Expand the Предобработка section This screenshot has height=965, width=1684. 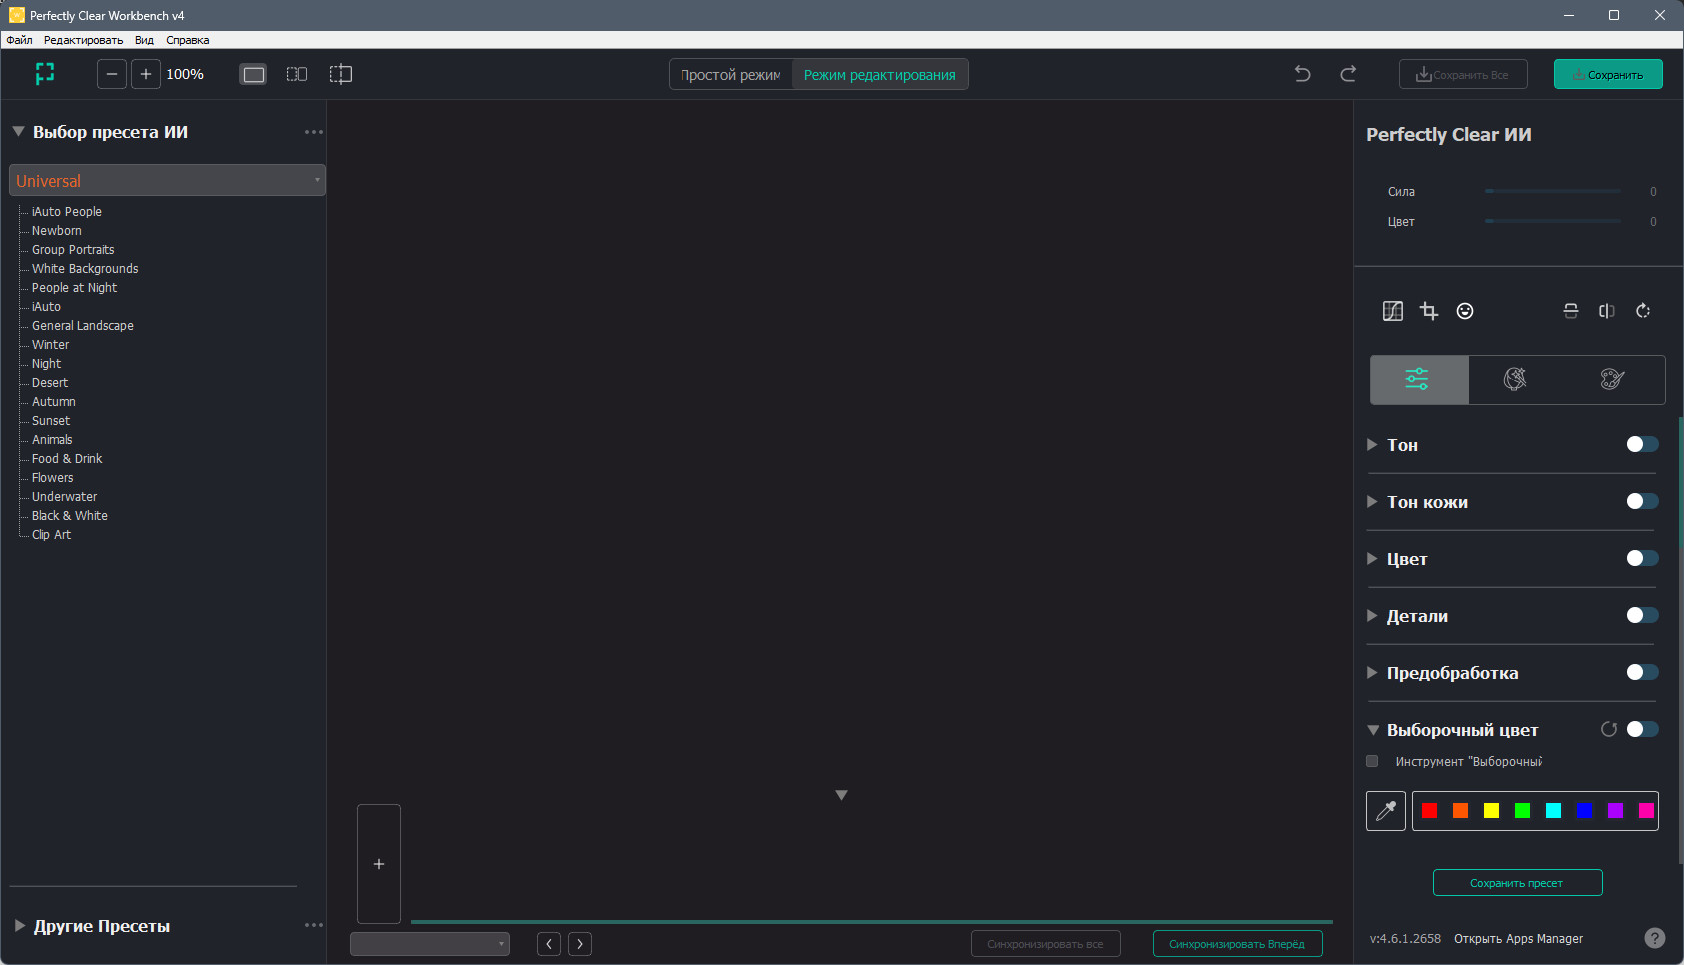click(x=1372, y=672)
